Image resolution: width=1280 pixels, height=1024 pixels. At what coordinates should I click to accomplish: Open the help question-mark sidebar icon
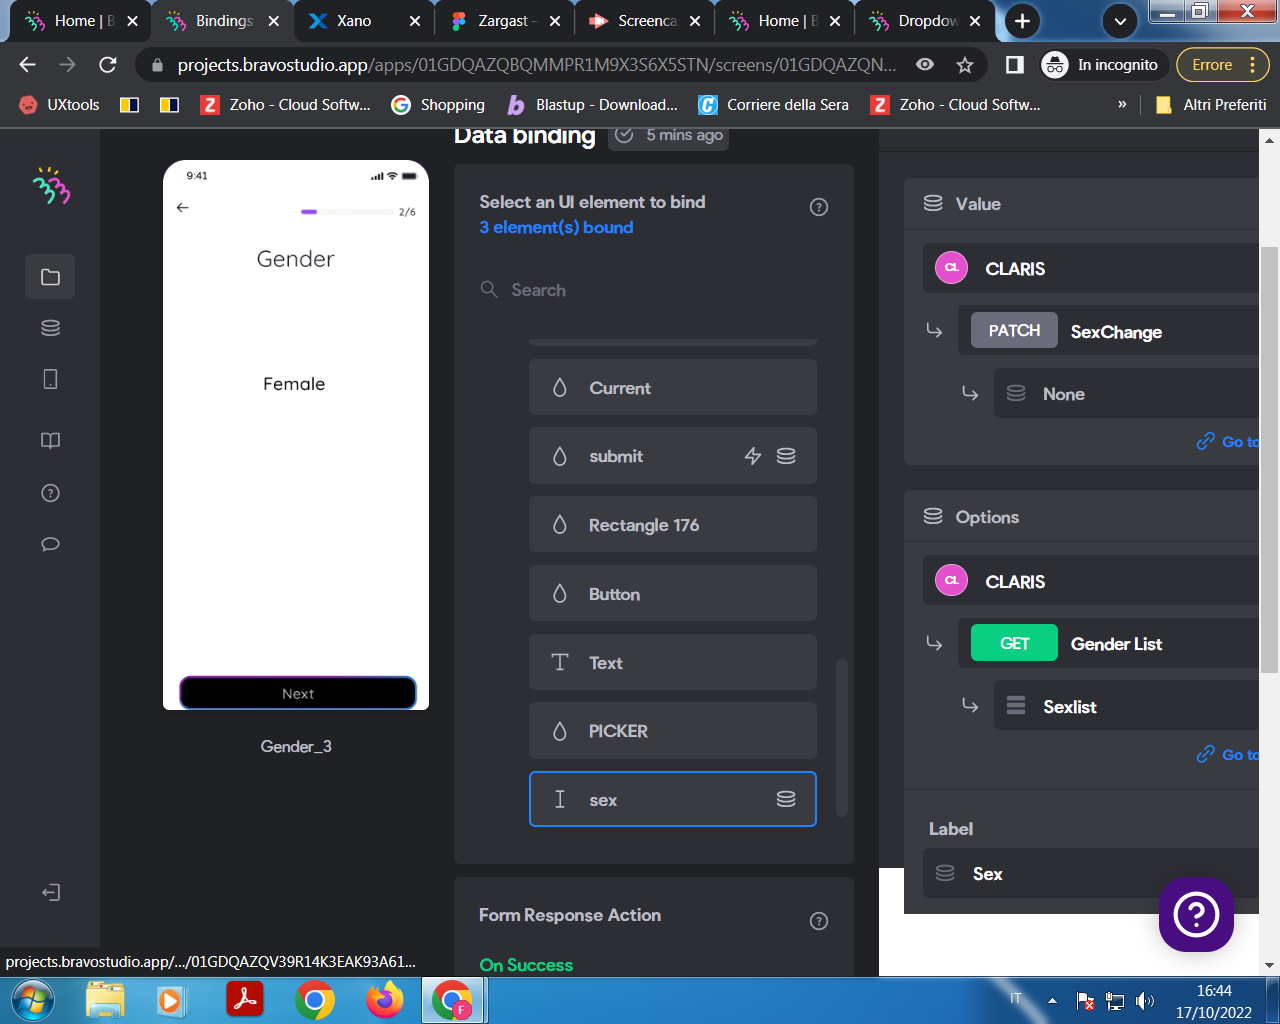[x=50, y=493]
